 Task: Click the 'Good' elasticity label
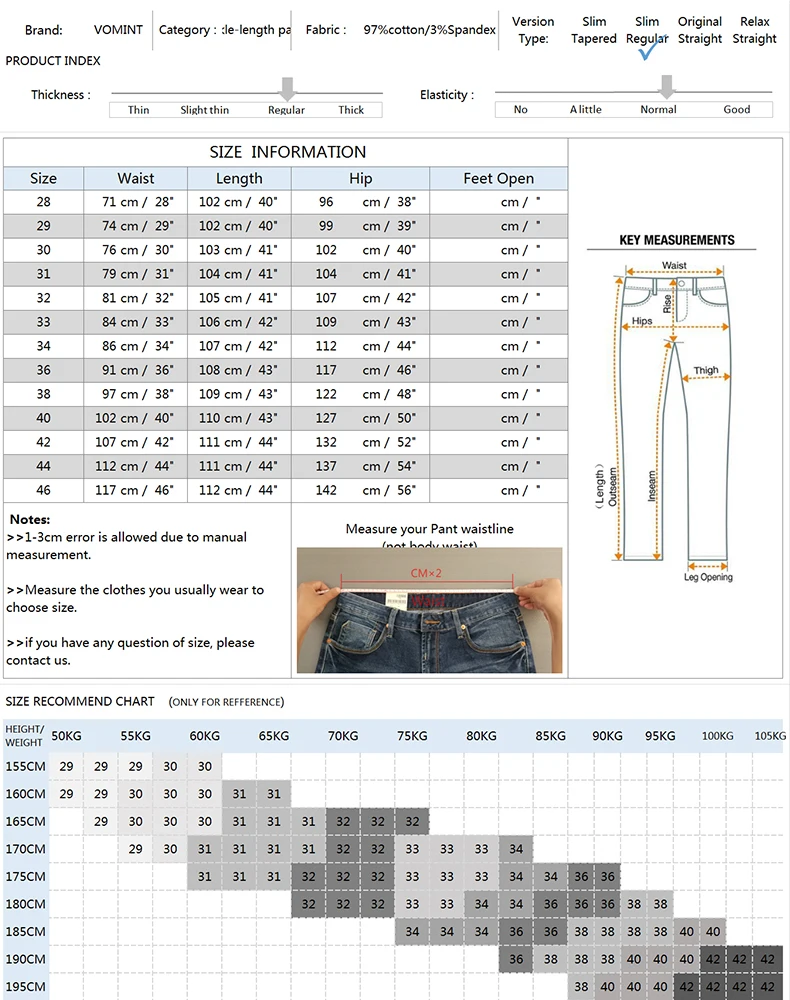tap(736, 109)
